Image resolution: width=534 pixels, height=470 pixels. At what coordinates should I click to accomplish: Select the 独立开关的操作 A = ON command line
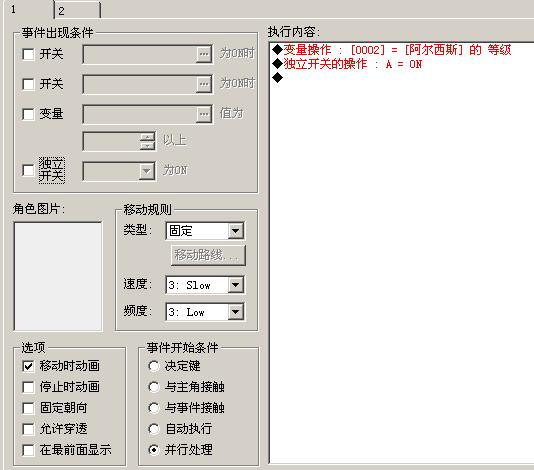point(347,64)
